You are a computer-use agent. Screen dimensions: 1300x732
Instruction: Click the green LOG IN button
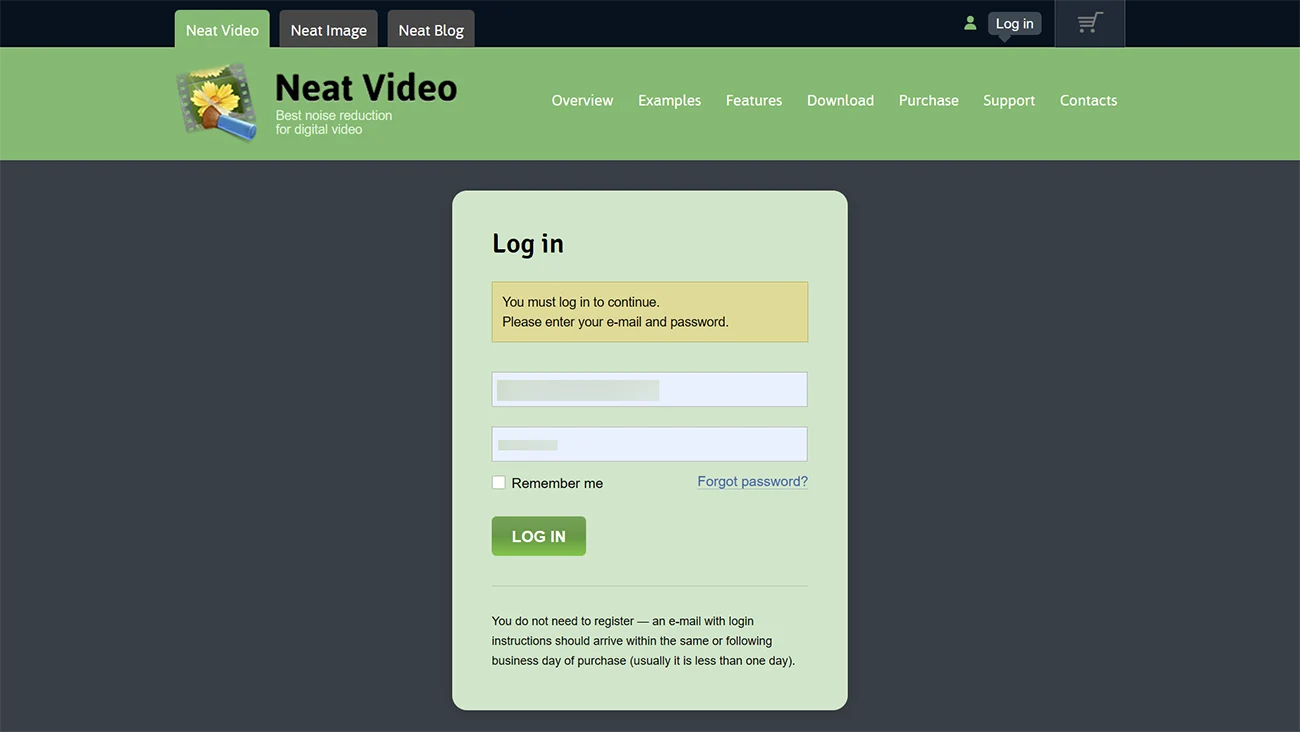[538, 536]
